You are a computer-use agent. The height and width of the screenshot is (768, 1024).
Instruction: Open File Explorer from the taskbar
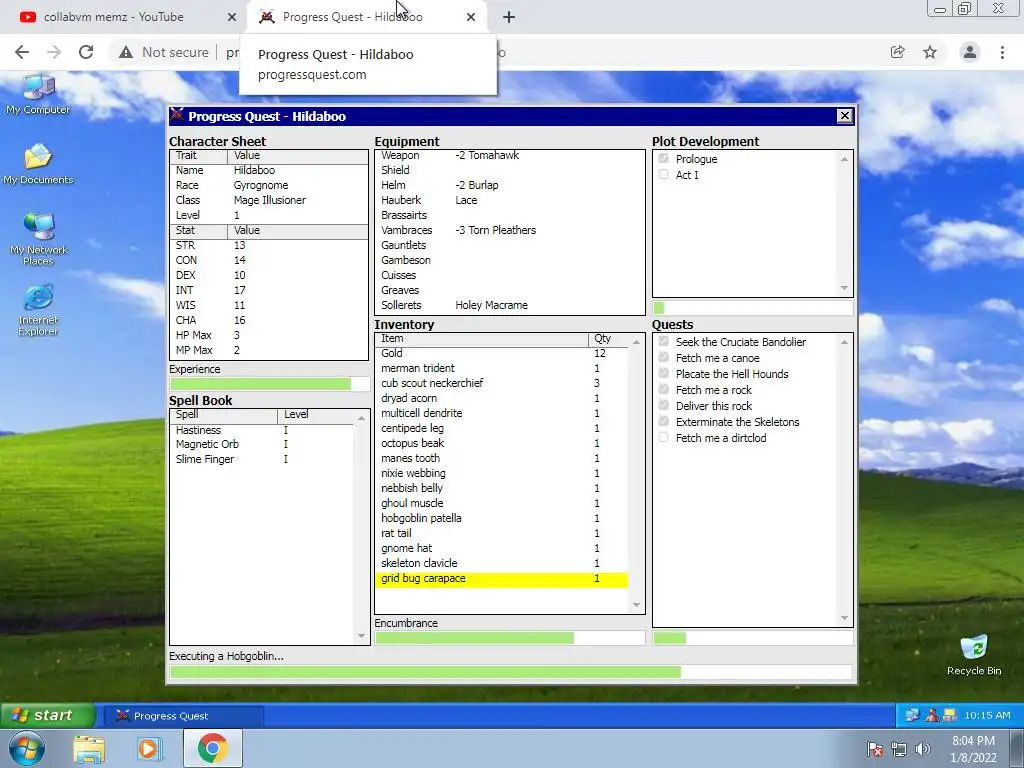click(x=89, y=749)
